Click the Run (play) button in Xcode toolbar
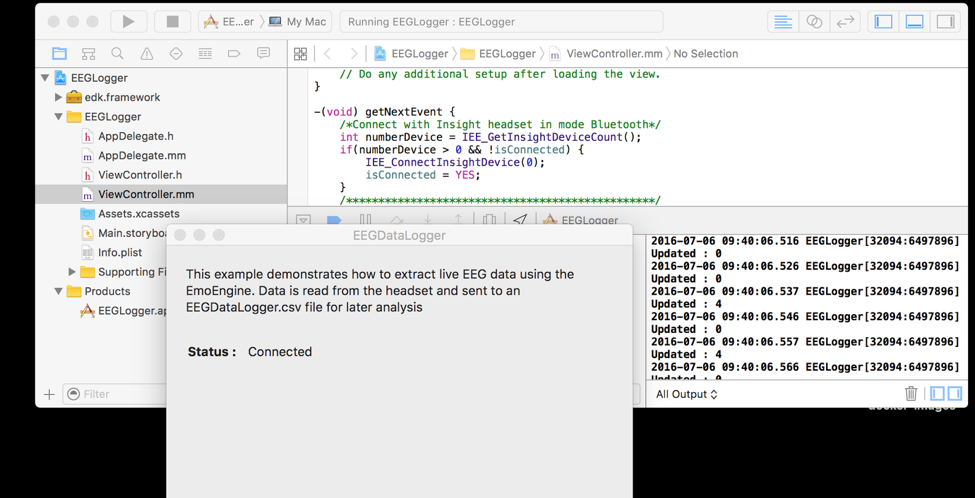This screenshot has width=975, height=498. point(129,21)
